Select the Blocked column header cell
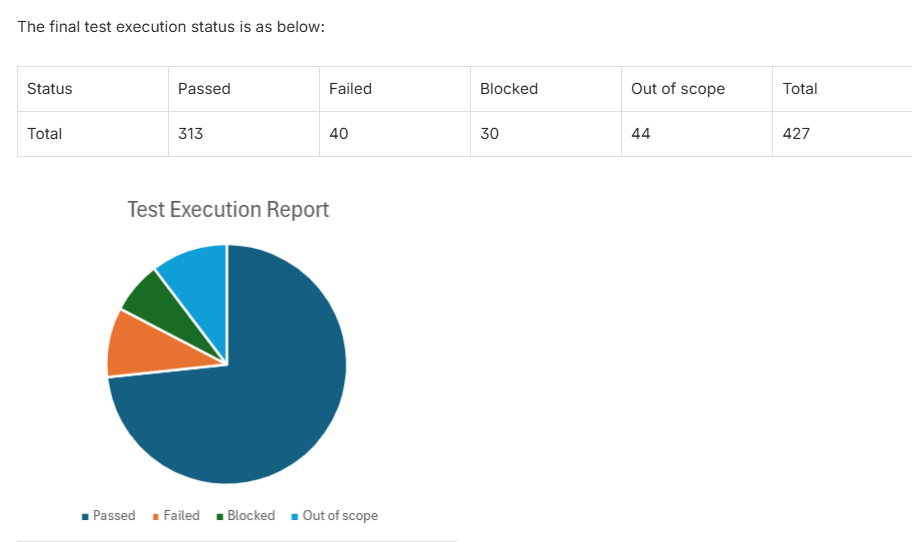 [x=509, y=89]
